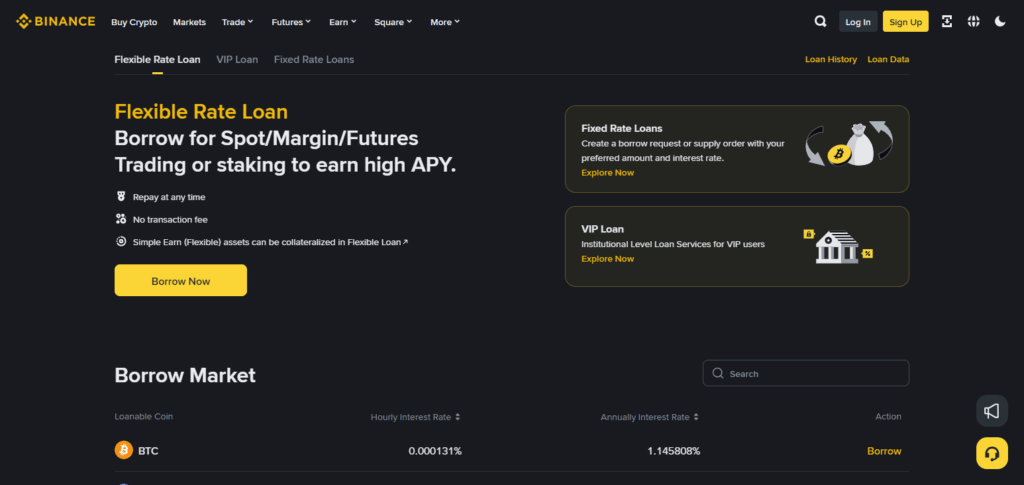
Task: Expand the Futures menu
Action: coord(291,22)
